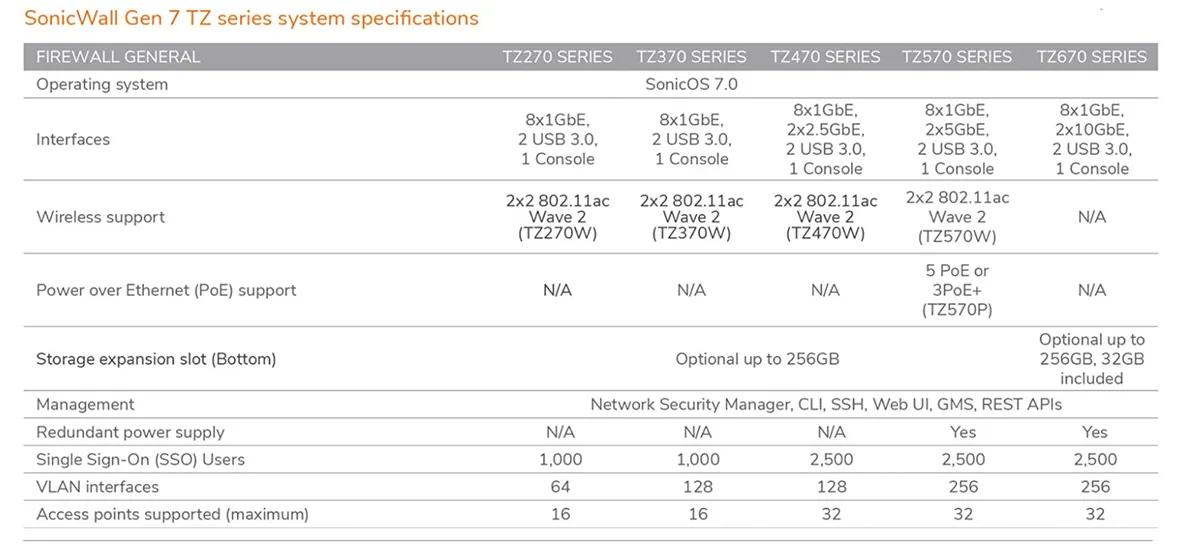Click the FIREWALL GENERAL header cell
This screenshot has height=551, width=1200.
click(x=118, y=57)
